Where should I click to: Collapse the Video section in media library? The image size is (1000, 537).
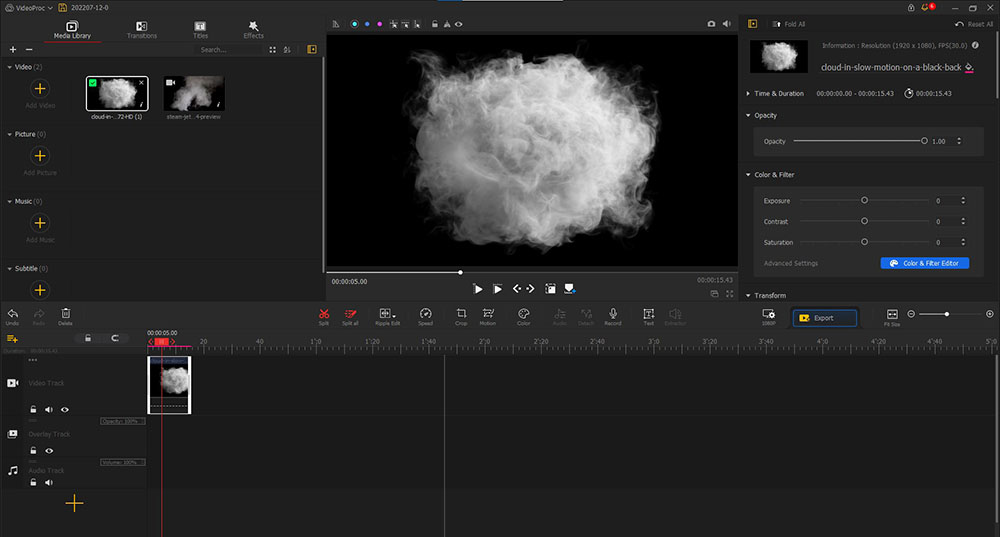coord(10,67)
